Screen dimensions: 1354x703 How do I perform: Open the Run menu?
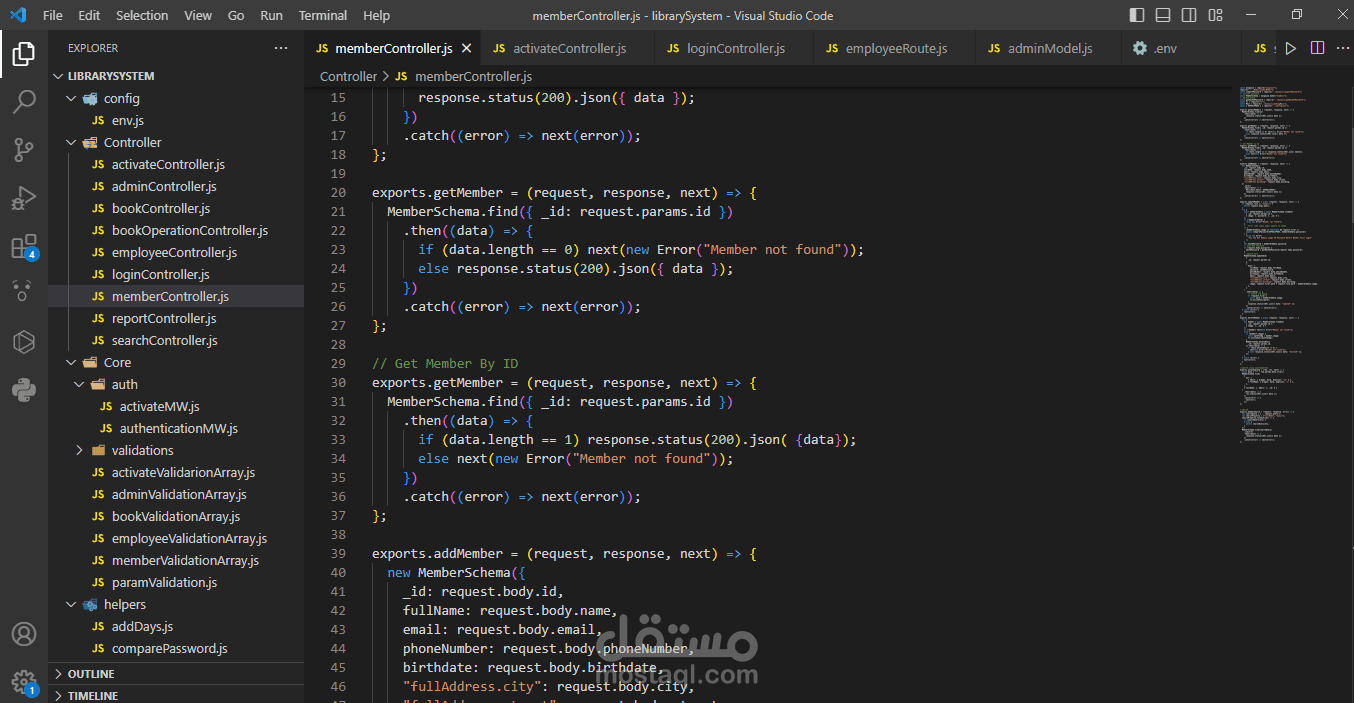[x=271, y=15]
